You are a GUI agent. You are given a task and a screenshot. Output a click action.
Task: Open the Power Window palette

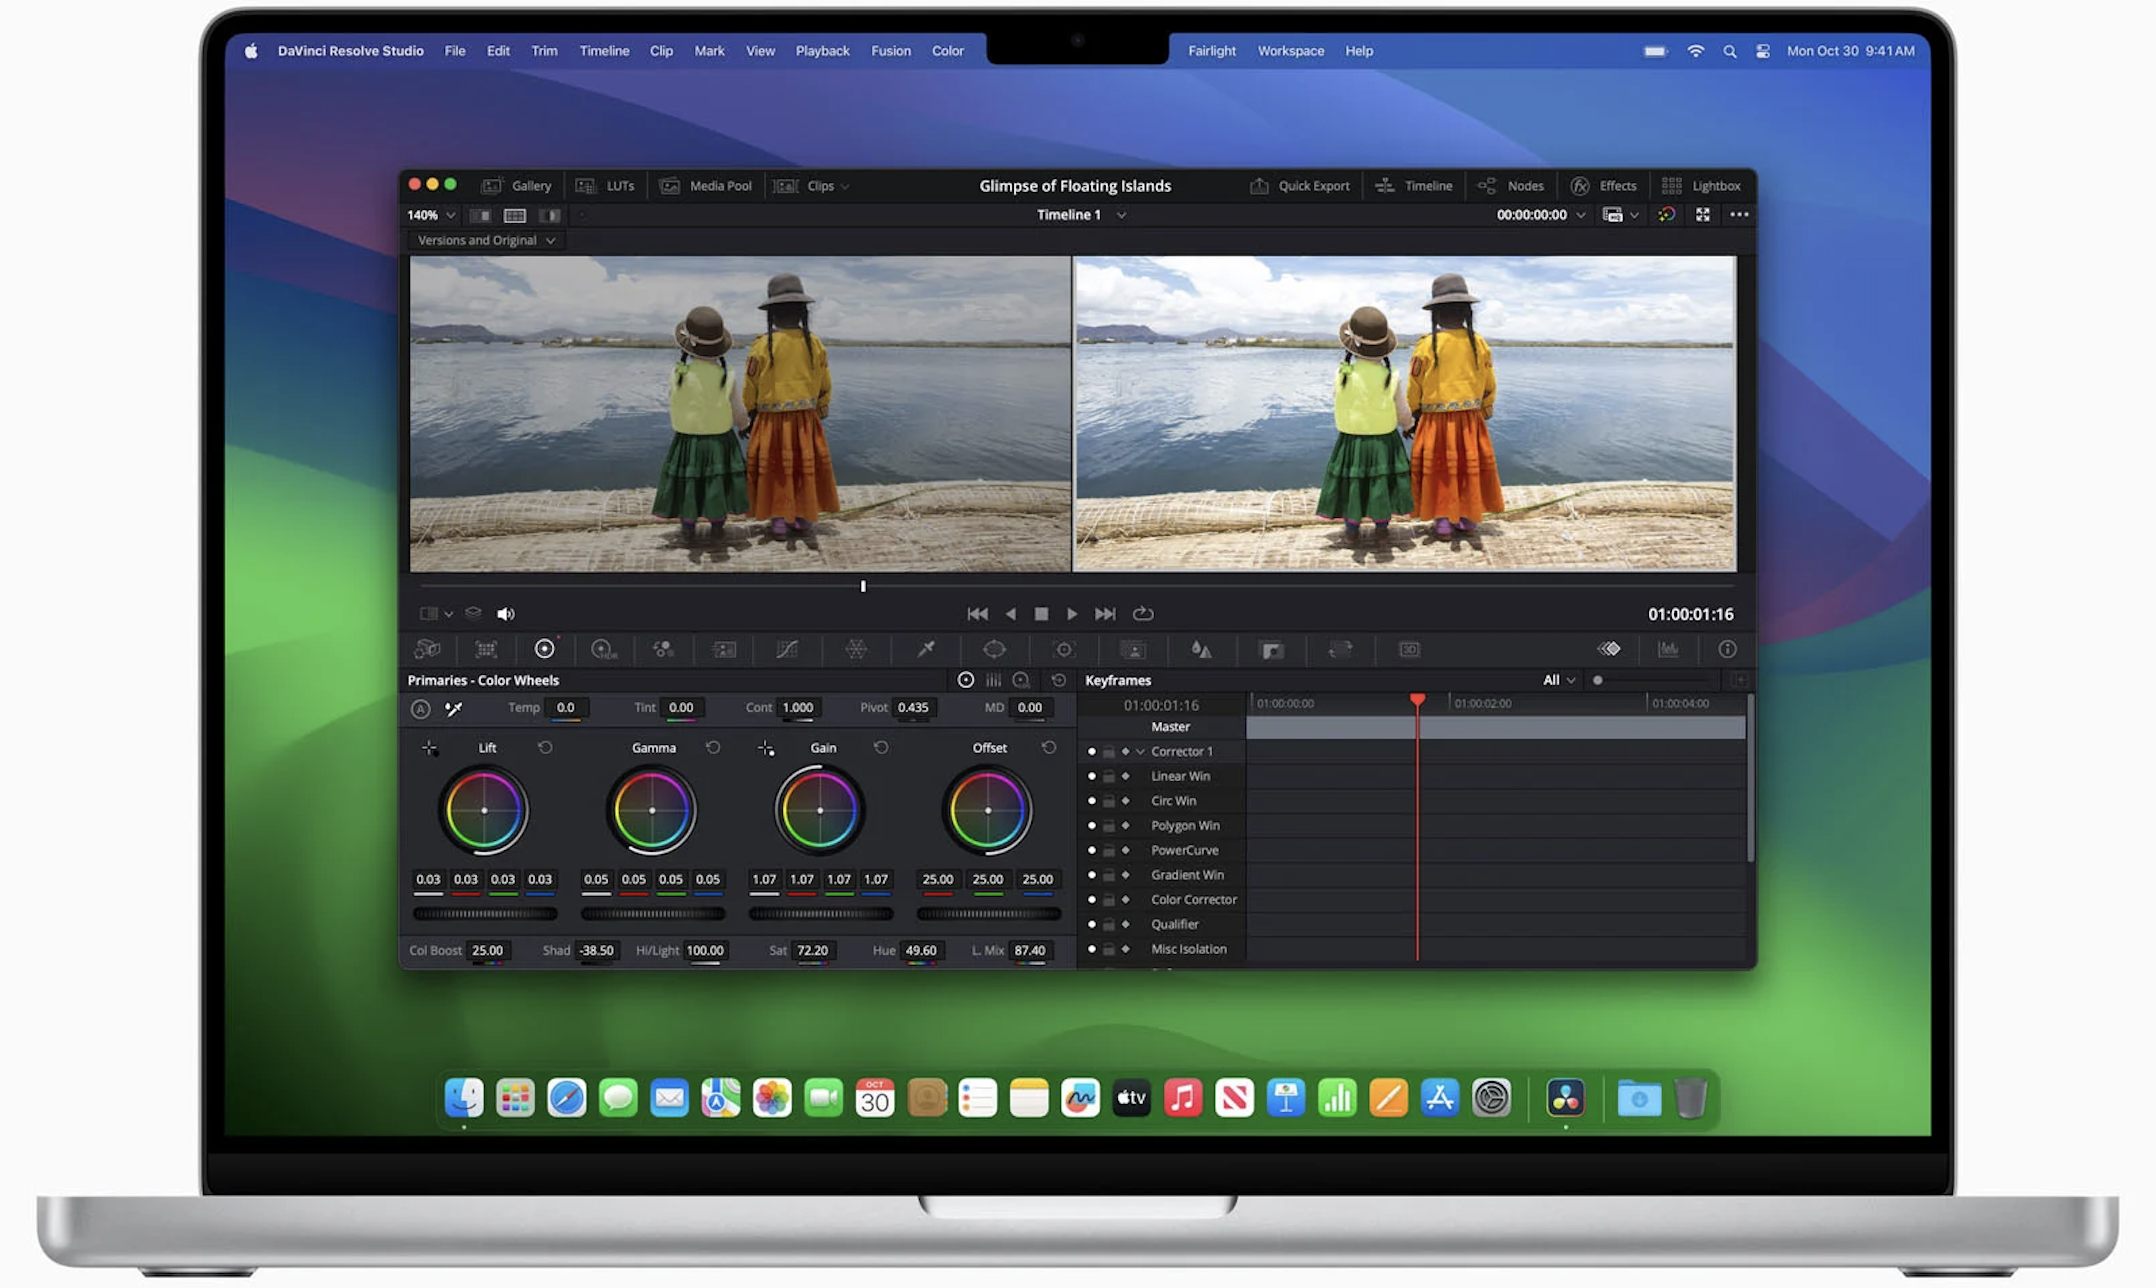tap(994, 649)
